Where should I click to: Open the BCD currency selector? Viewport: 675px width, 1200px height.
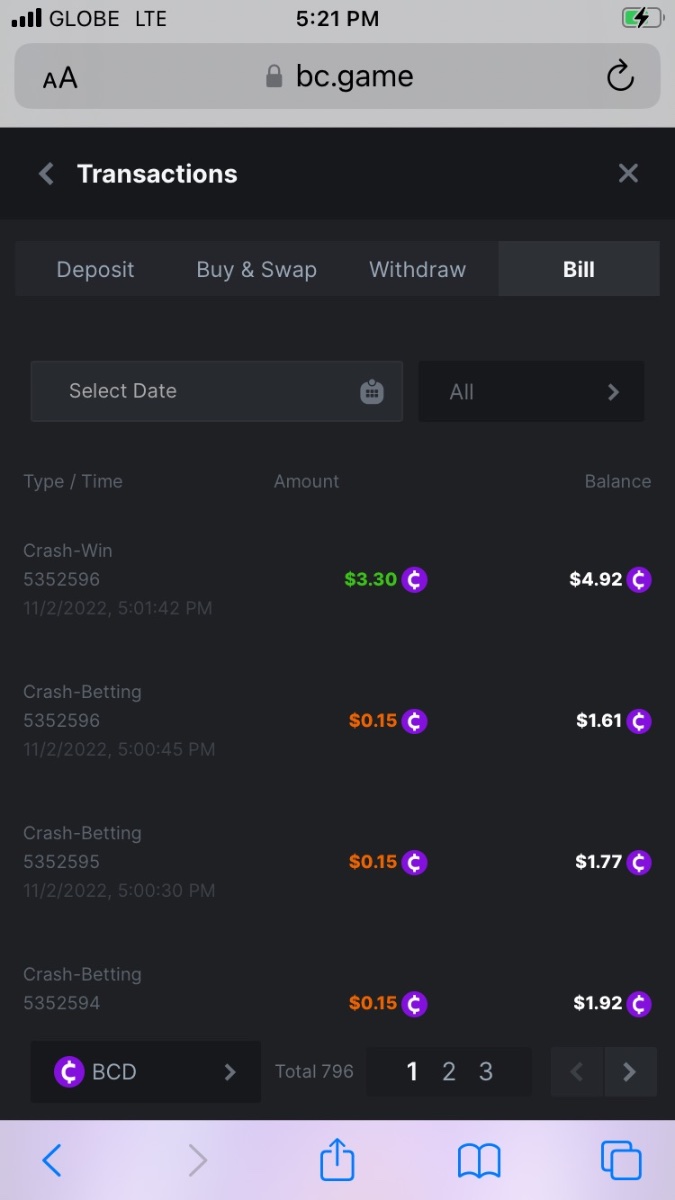point(146,1072)
